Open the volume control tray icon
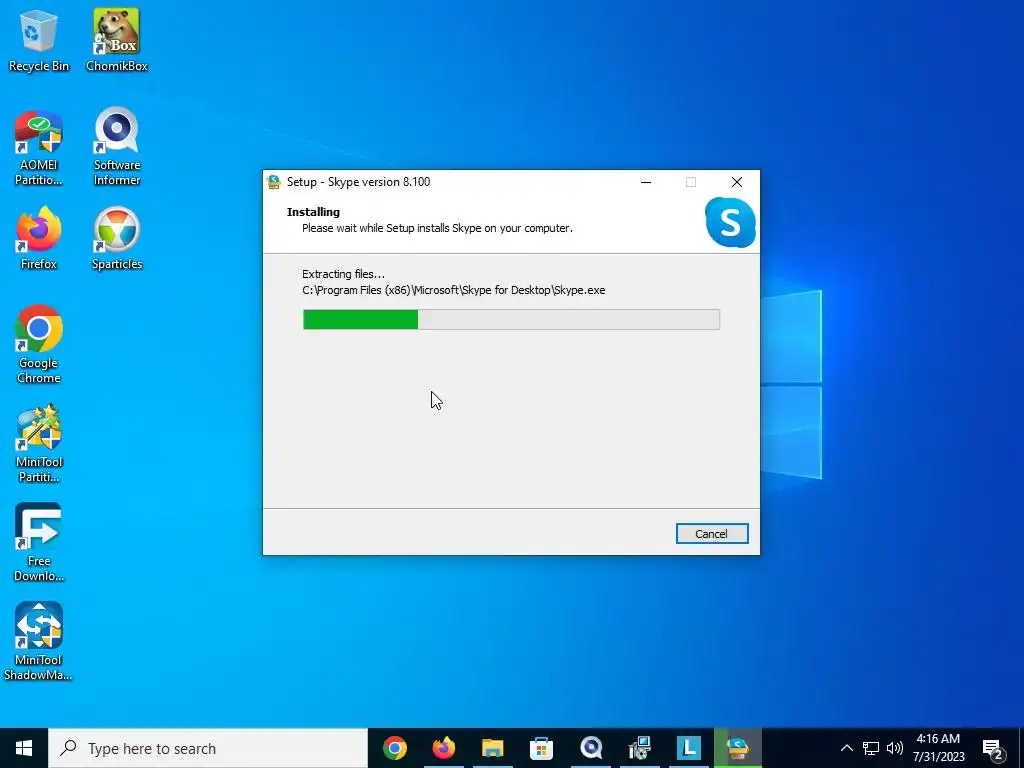Screen dimensions: 1024x768 click(x=895, y=748)
